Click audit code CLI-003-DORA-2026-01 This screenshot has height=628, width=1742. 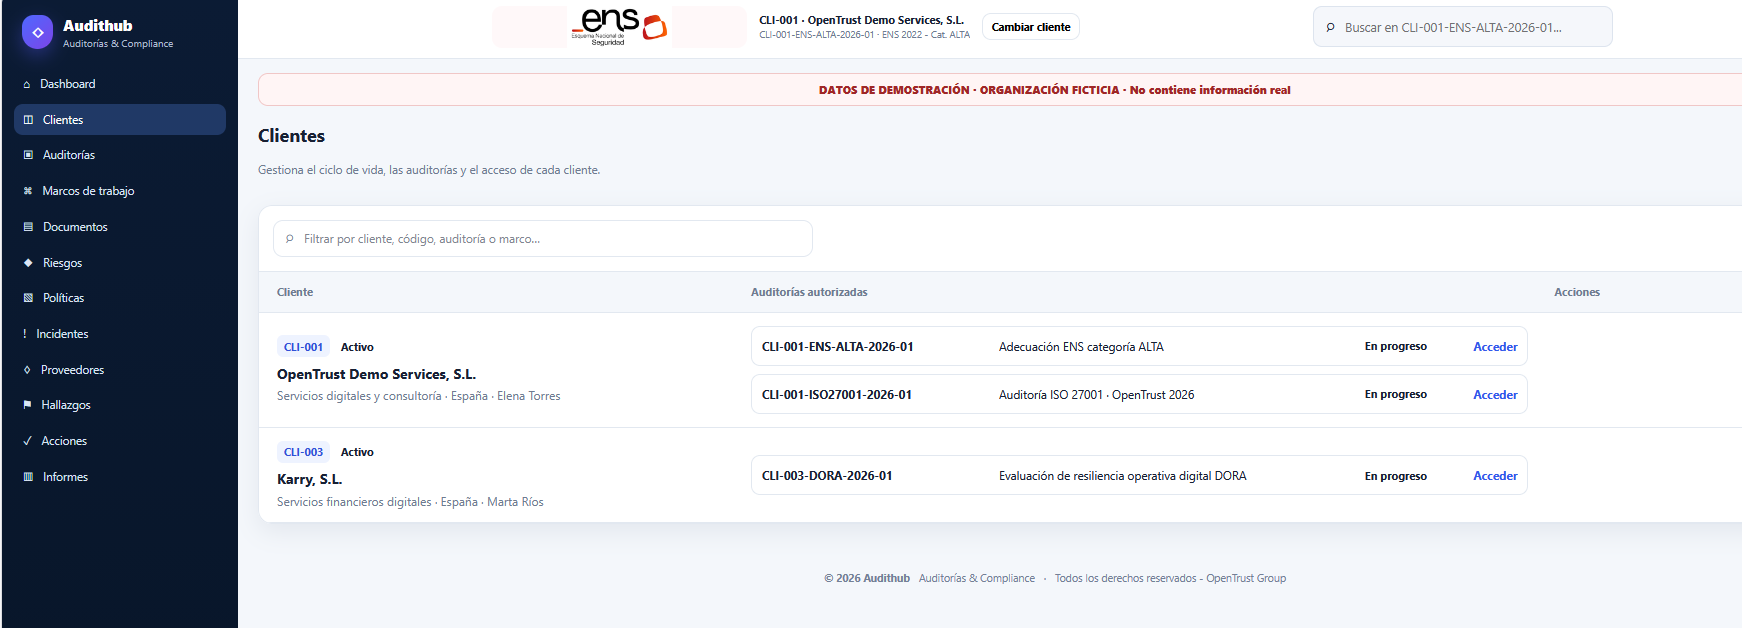(x=827, y=476)
